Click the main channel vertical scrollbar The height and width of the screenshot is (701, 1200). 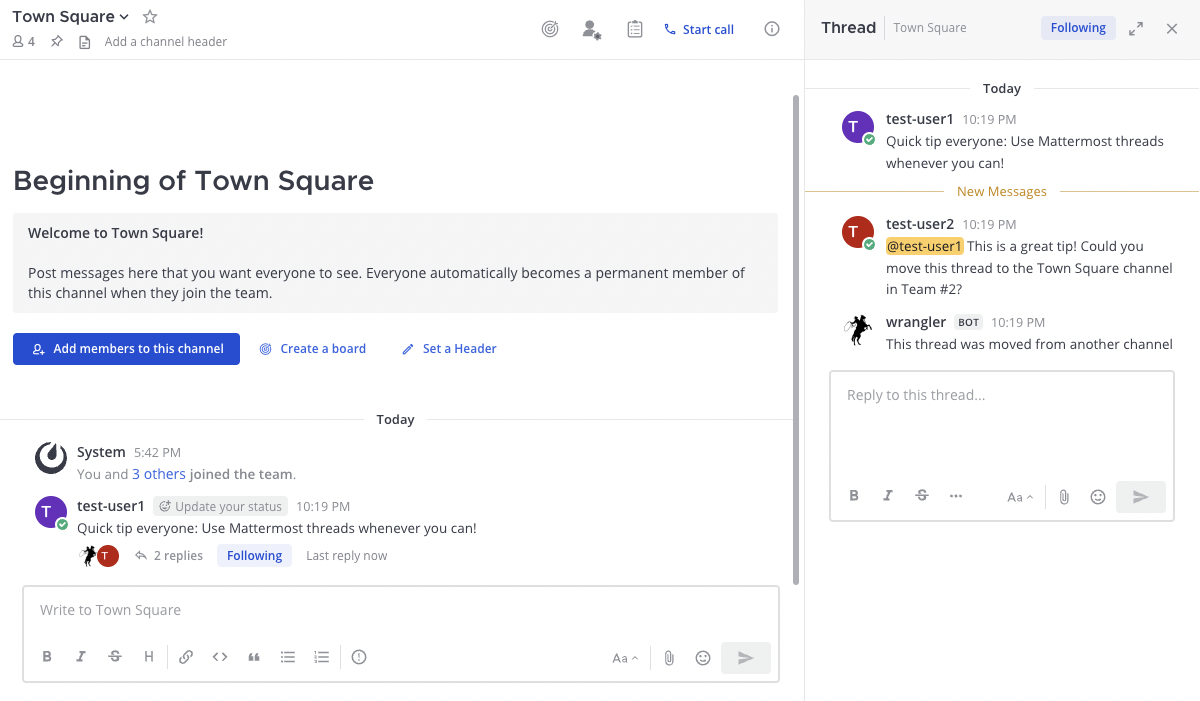[796, 340]
